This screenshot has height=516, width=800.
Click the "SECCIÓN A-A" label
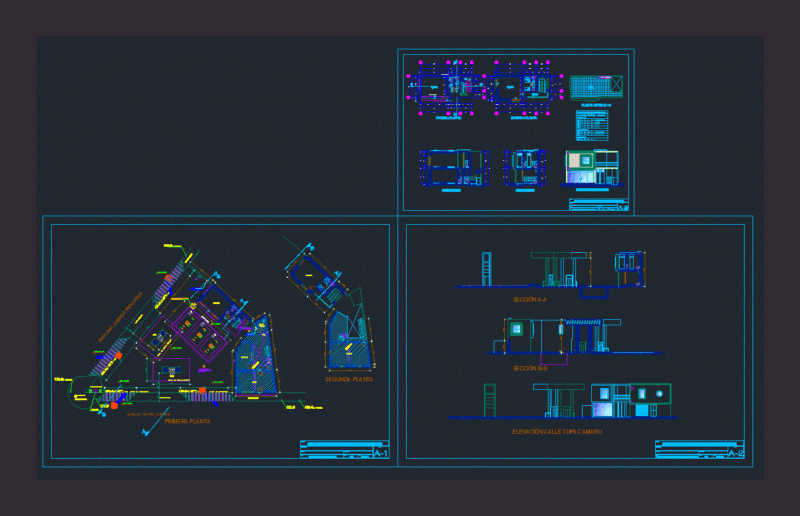[x=530, y=300]
